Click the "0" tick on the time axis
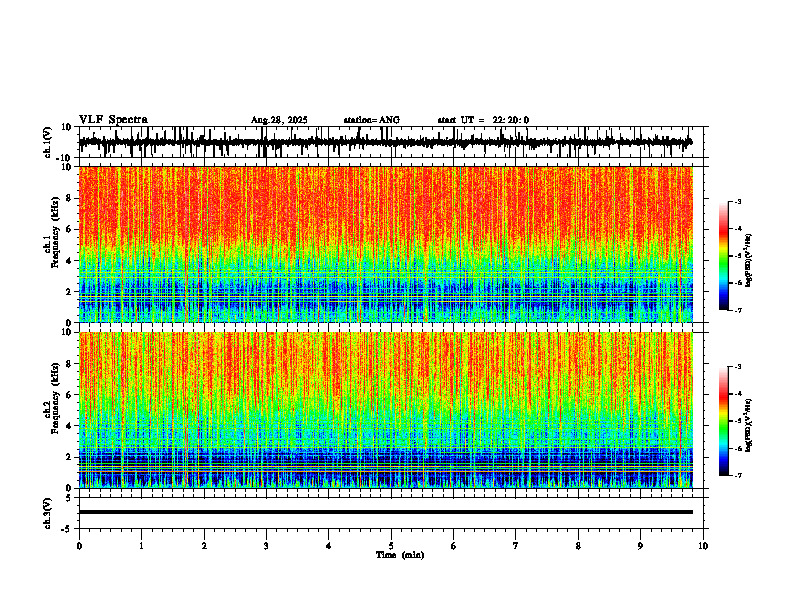This screenshot has width=792, height=612. (79, 546)
